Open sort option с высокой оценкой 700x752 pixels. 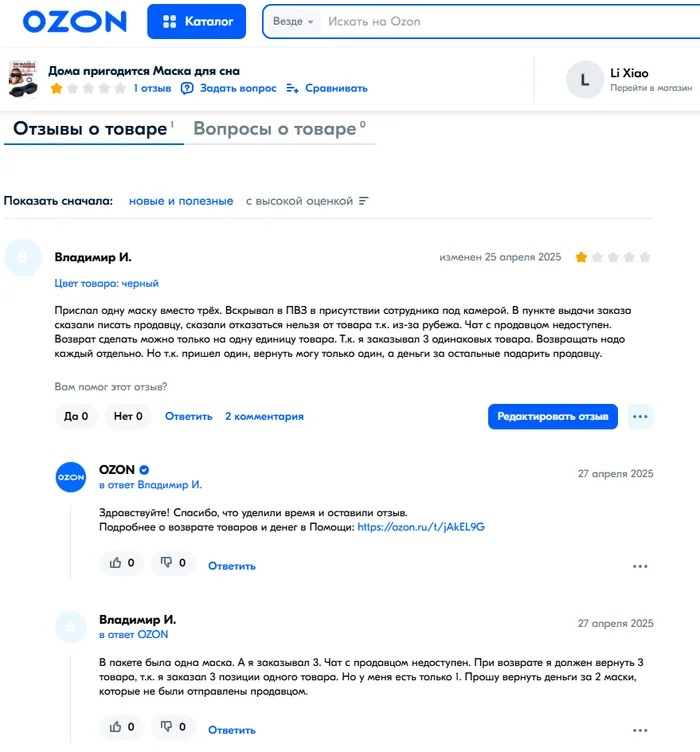pos(307,201)
